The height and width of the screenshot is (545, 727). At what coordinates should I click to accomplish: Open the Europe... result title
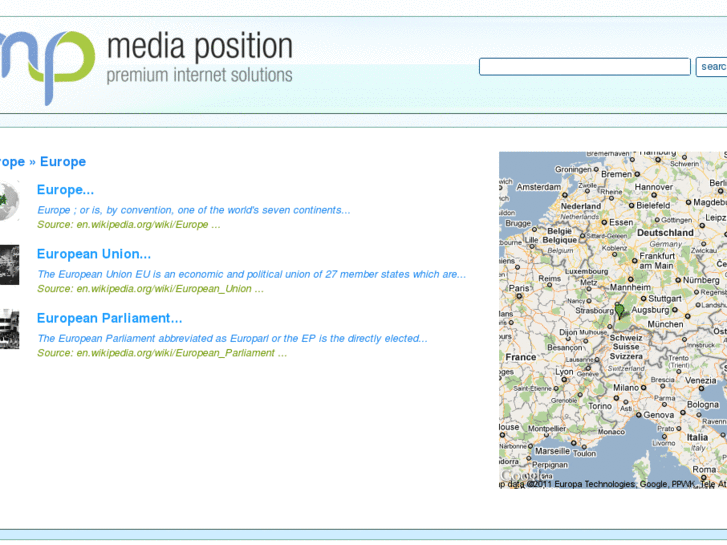pos(65,190)
